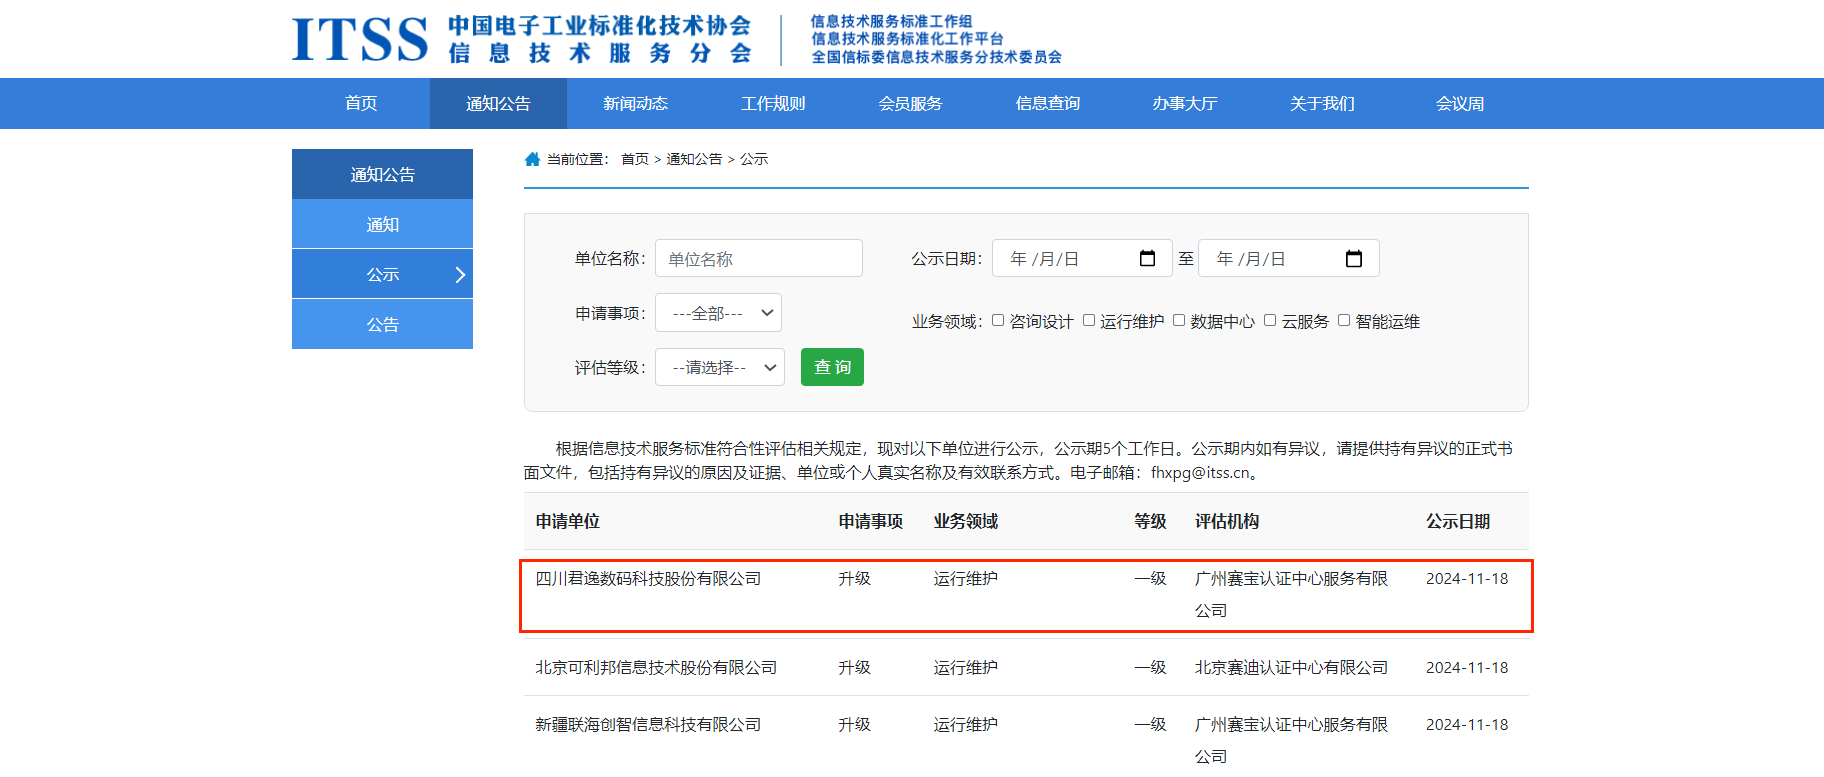Select the 通知 sidebar item
1824x777 pixels.
pyautogui.click(x=382, y=225)
